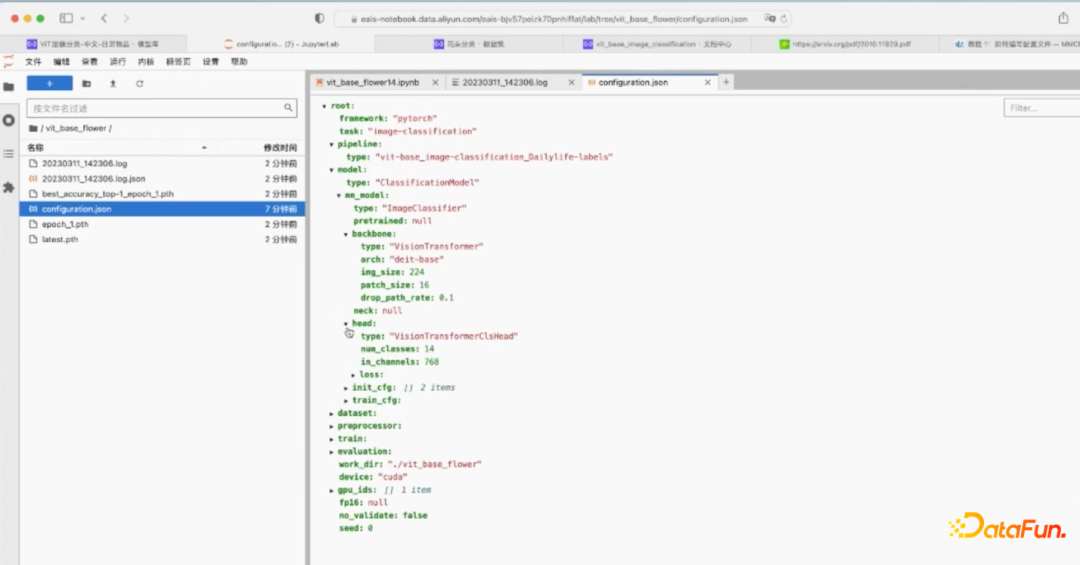Expand the dataset node

pos(331,413)
